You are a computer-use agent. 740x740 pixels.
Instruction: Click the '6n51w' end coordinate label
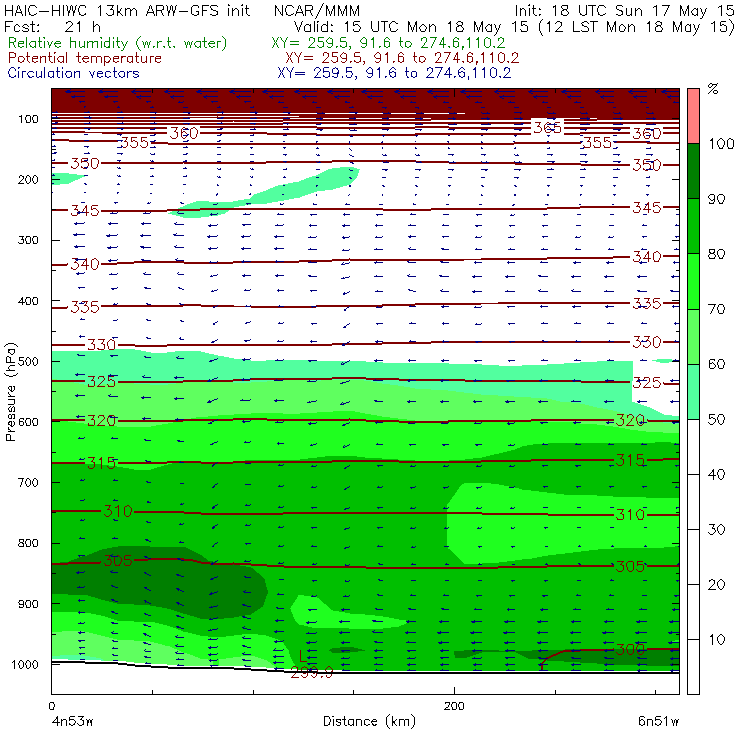point(658,722)
